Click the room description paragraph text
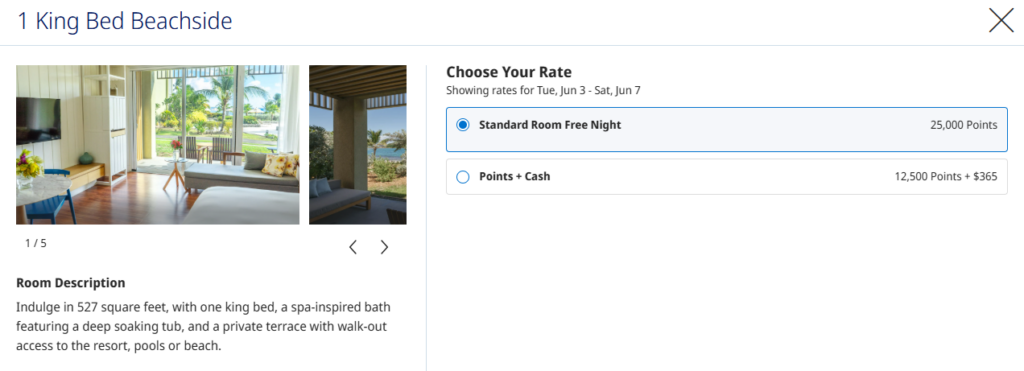This screenshot has height=371, width=1024. pyautogui.click(x=203, y=326)
